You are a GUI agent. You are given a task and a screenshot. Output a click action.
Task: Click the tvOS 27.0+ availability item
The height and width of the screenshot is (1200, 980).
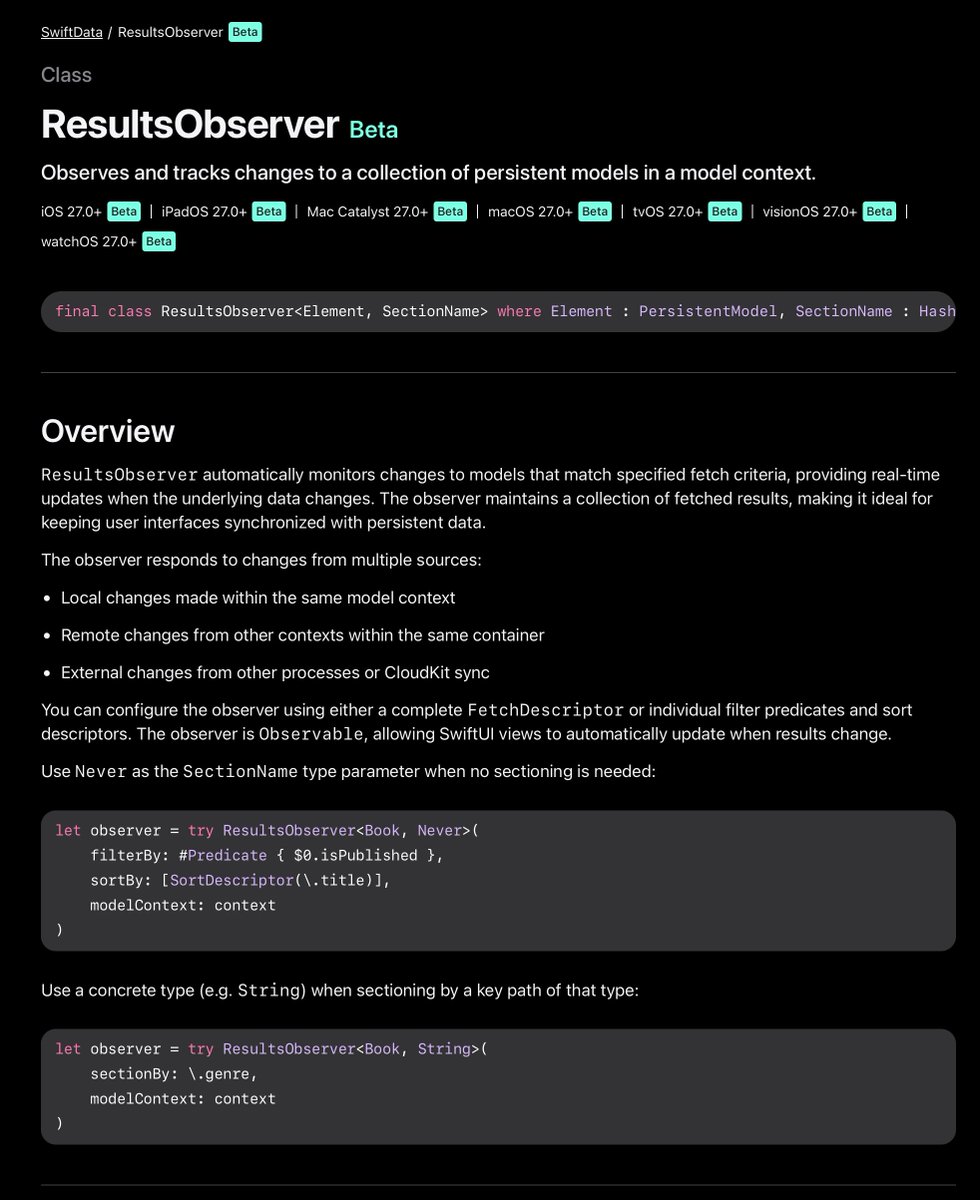(668, 211)
